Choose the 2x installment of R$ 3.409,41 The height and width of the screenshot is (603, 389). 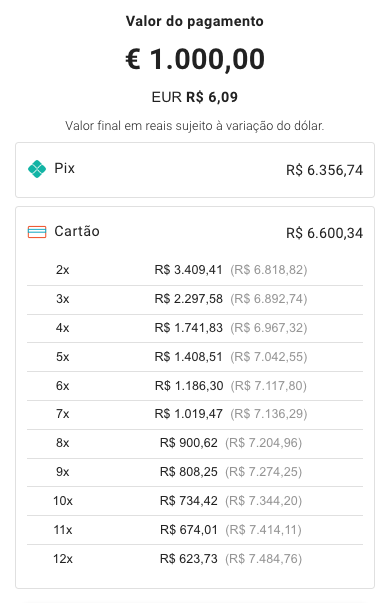pos(195,270)
